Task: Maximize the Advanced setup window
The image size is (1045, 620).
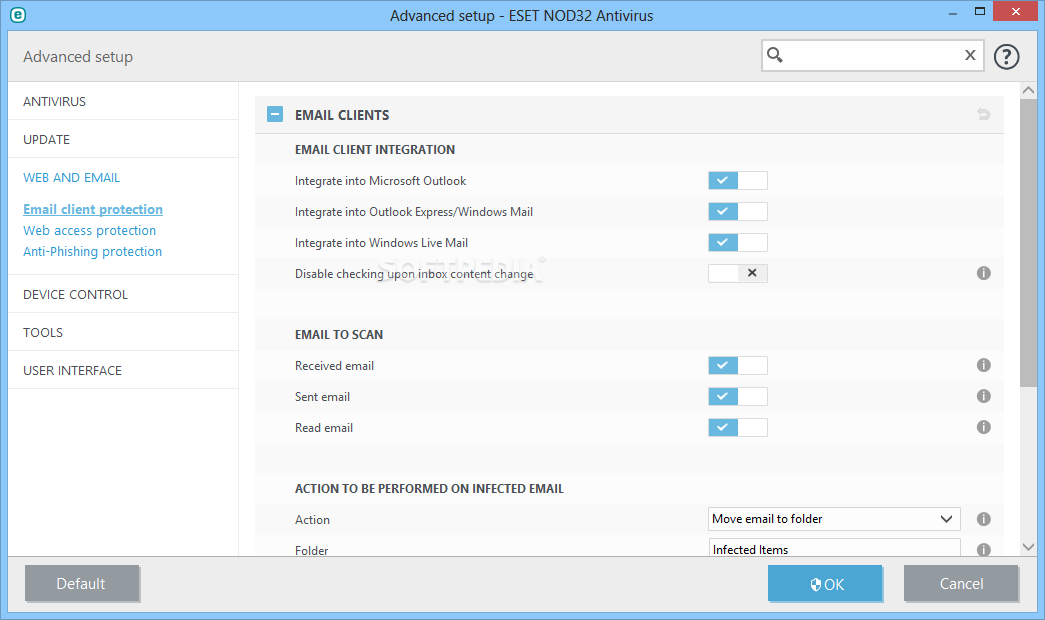Action: (x=980, y=11)
